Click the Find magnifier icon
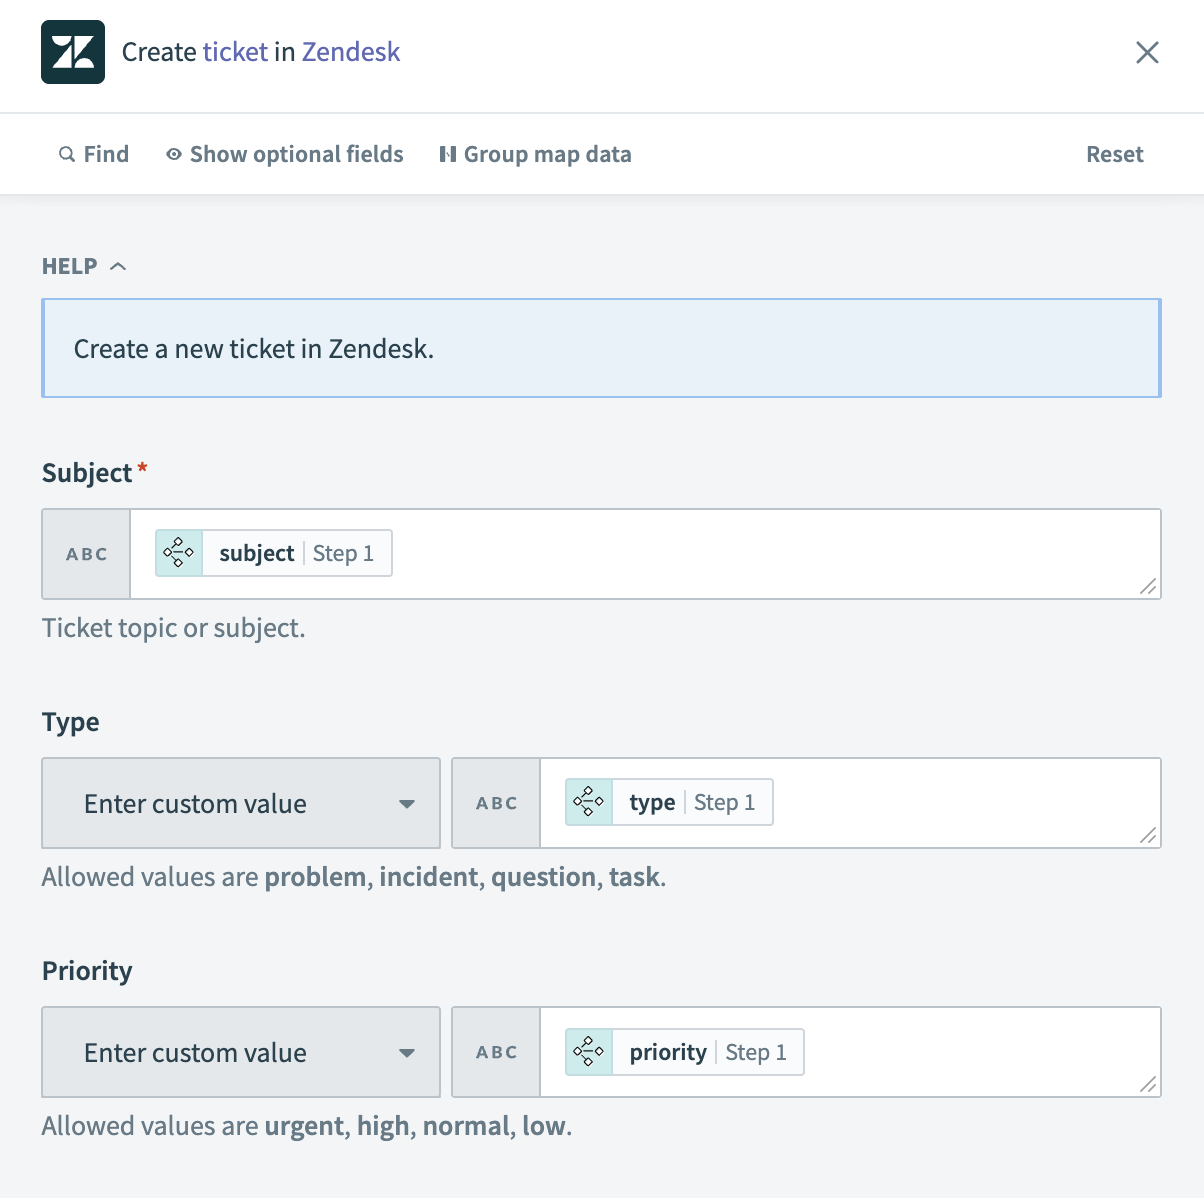 point(67,154)
